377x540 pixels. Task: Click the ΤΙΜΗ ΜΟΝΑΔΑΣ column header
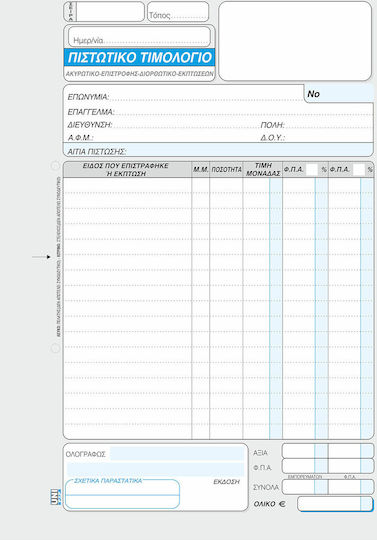point(263,169)
